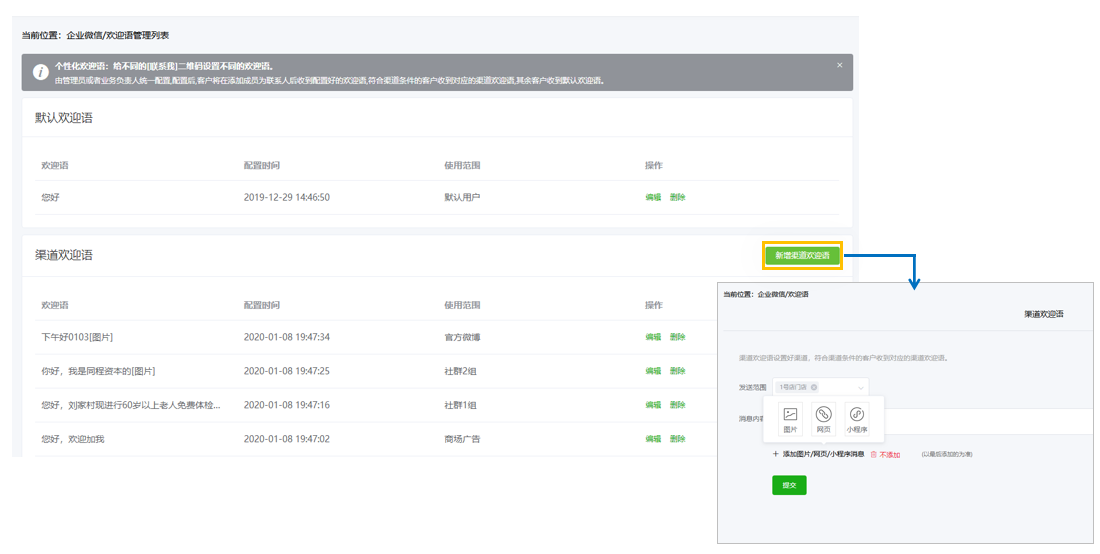Delete the default 您好 welcome message
Screen dimensions: 1100x554
pyautogui.click(x=677, y=198)
